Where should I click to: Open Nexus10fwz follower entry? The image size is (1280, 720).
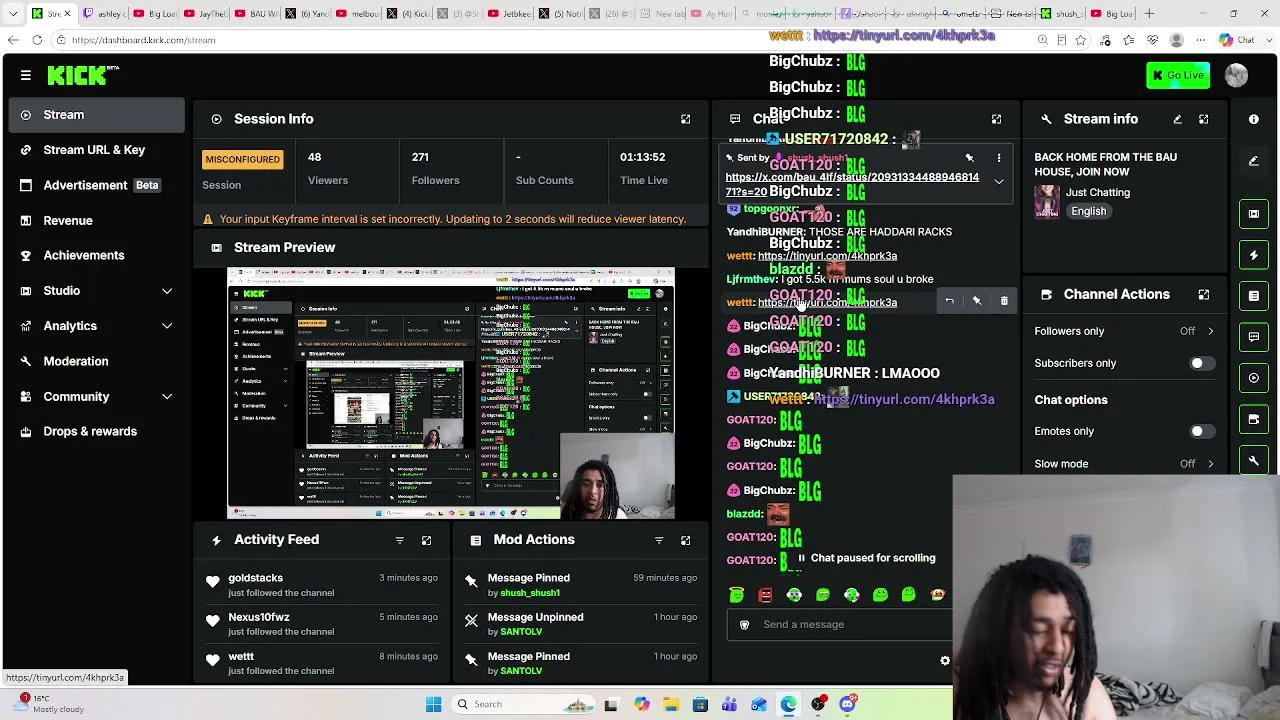point(322,624)
